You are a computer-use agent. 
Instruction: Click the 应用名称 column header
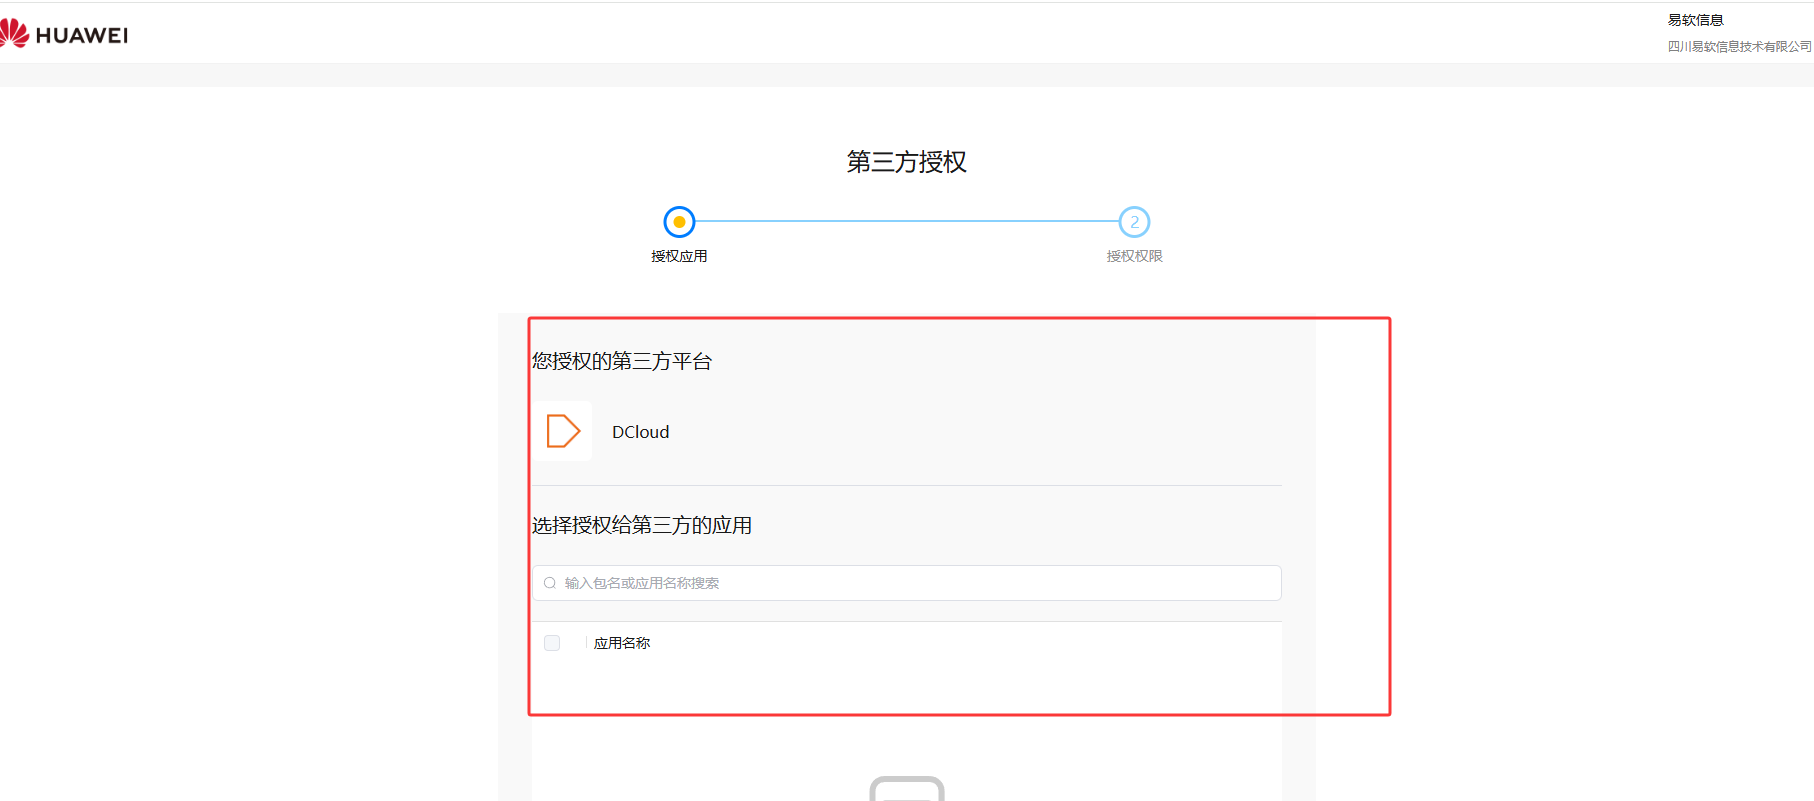point(622,643)
